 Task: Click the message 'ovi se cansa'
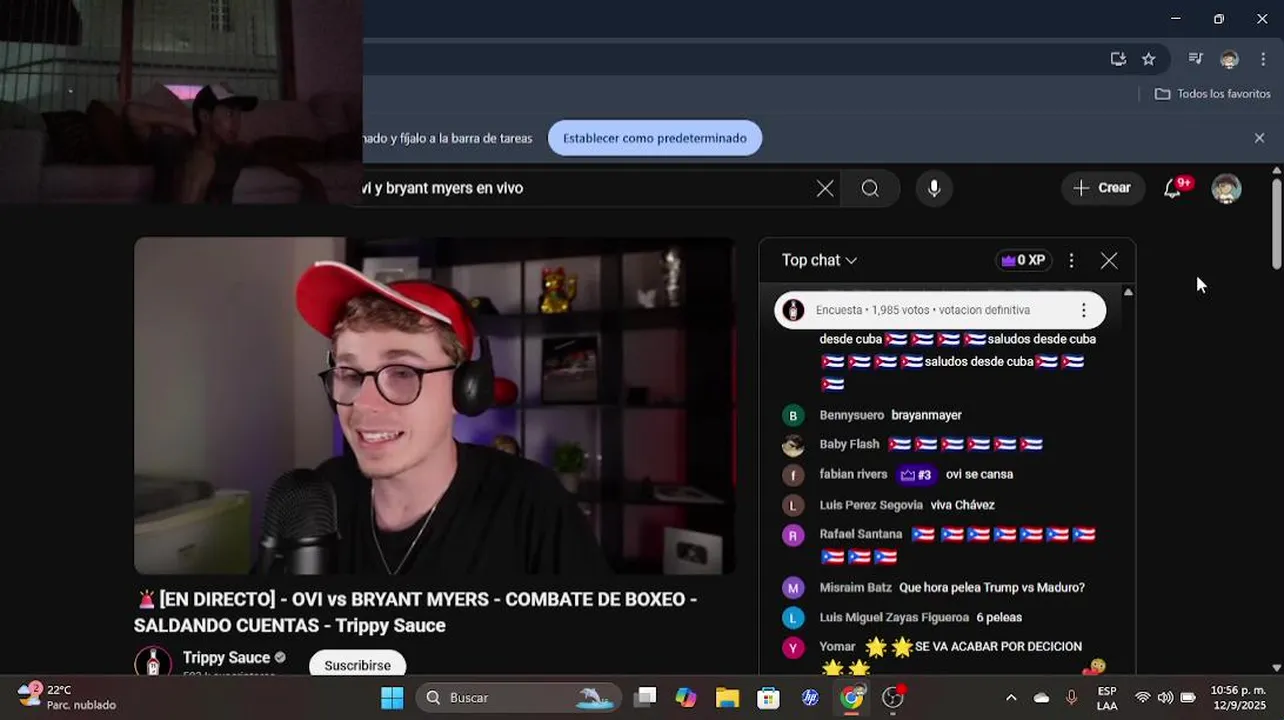pyautogui.click(x=979, y=475)
